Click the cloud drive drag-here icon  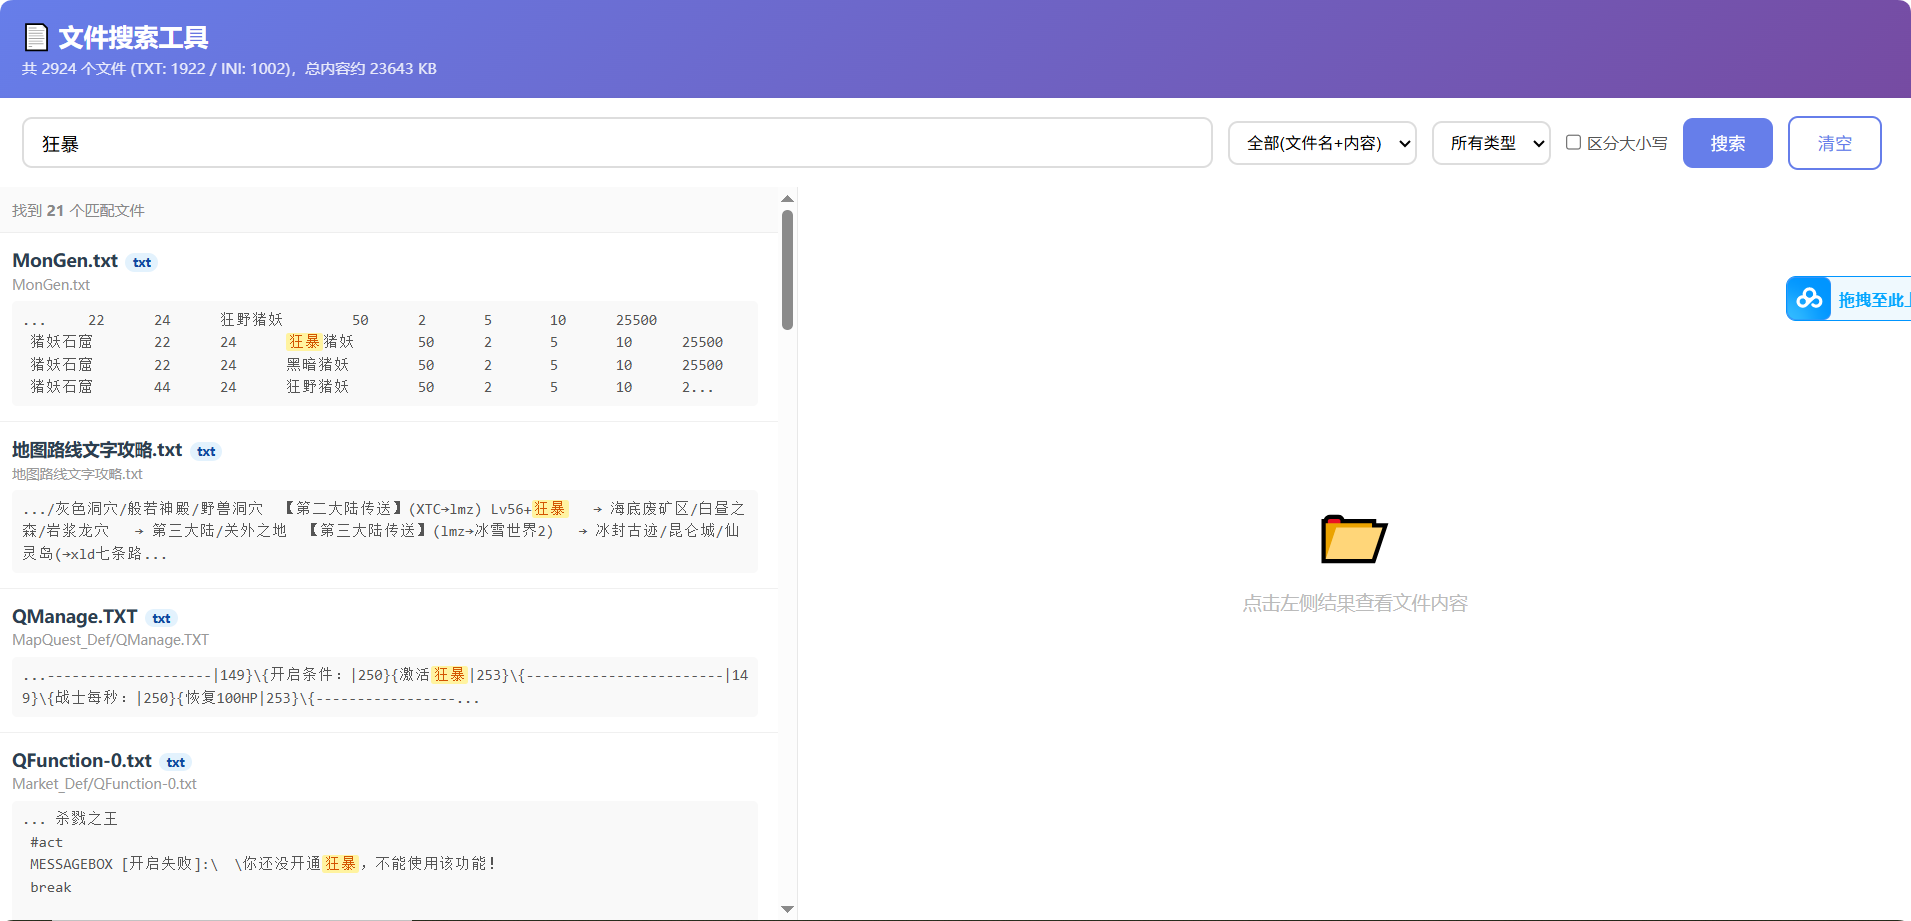coord(1809,298)
